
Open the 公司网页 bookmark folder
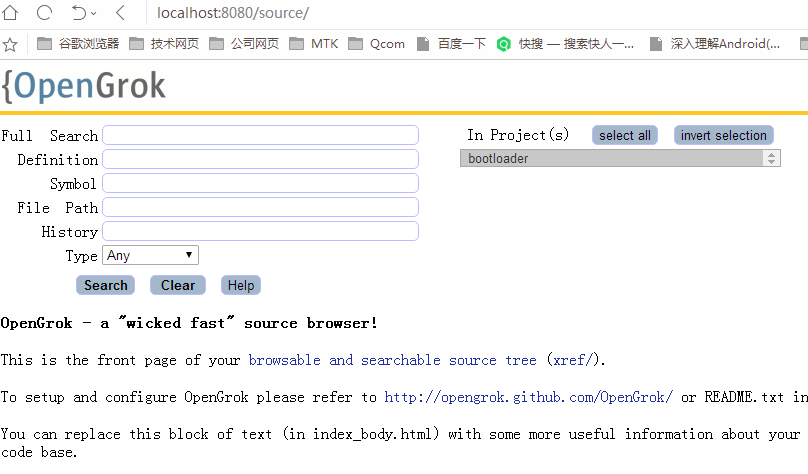coord(244,44)
